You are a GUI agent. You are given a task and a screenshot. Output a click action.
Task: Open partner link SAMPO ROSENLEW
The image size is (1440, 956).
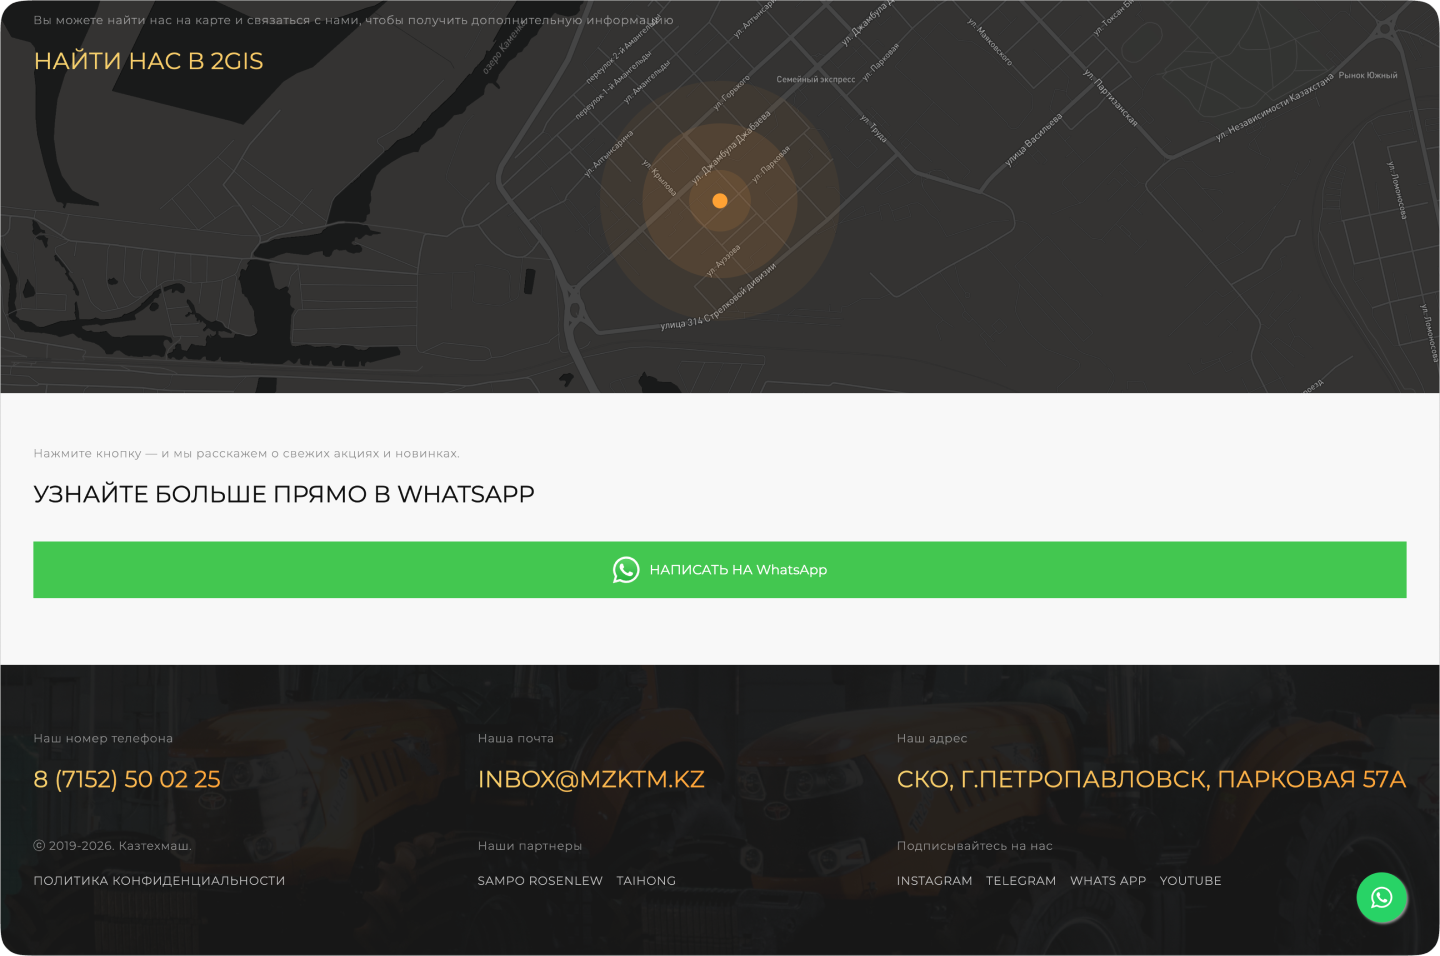coord(541,880)
